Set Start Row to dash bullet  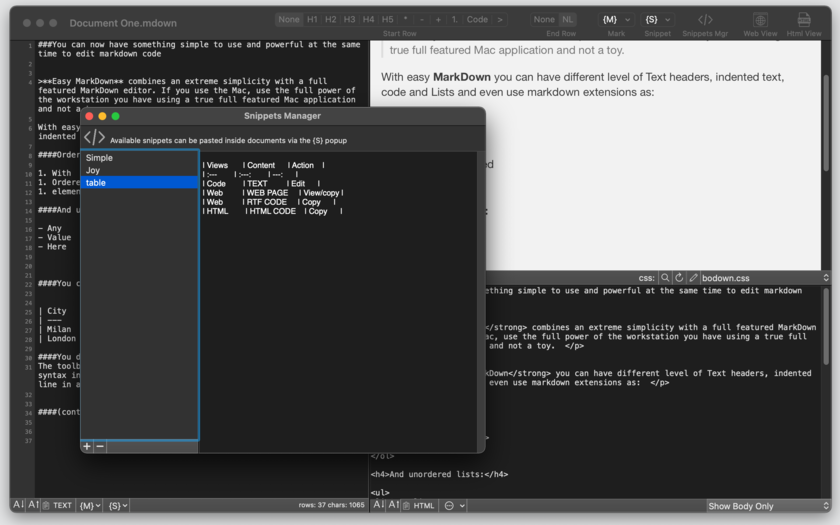tap(422, 19)
